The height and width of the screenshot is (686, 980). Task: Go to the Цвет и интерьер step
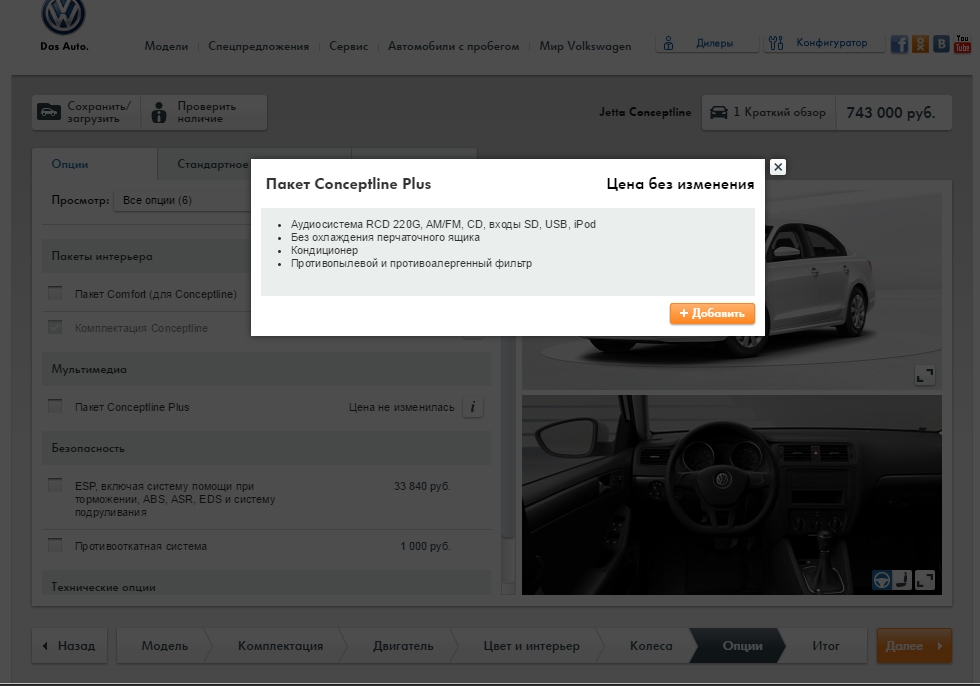(531, 646)
